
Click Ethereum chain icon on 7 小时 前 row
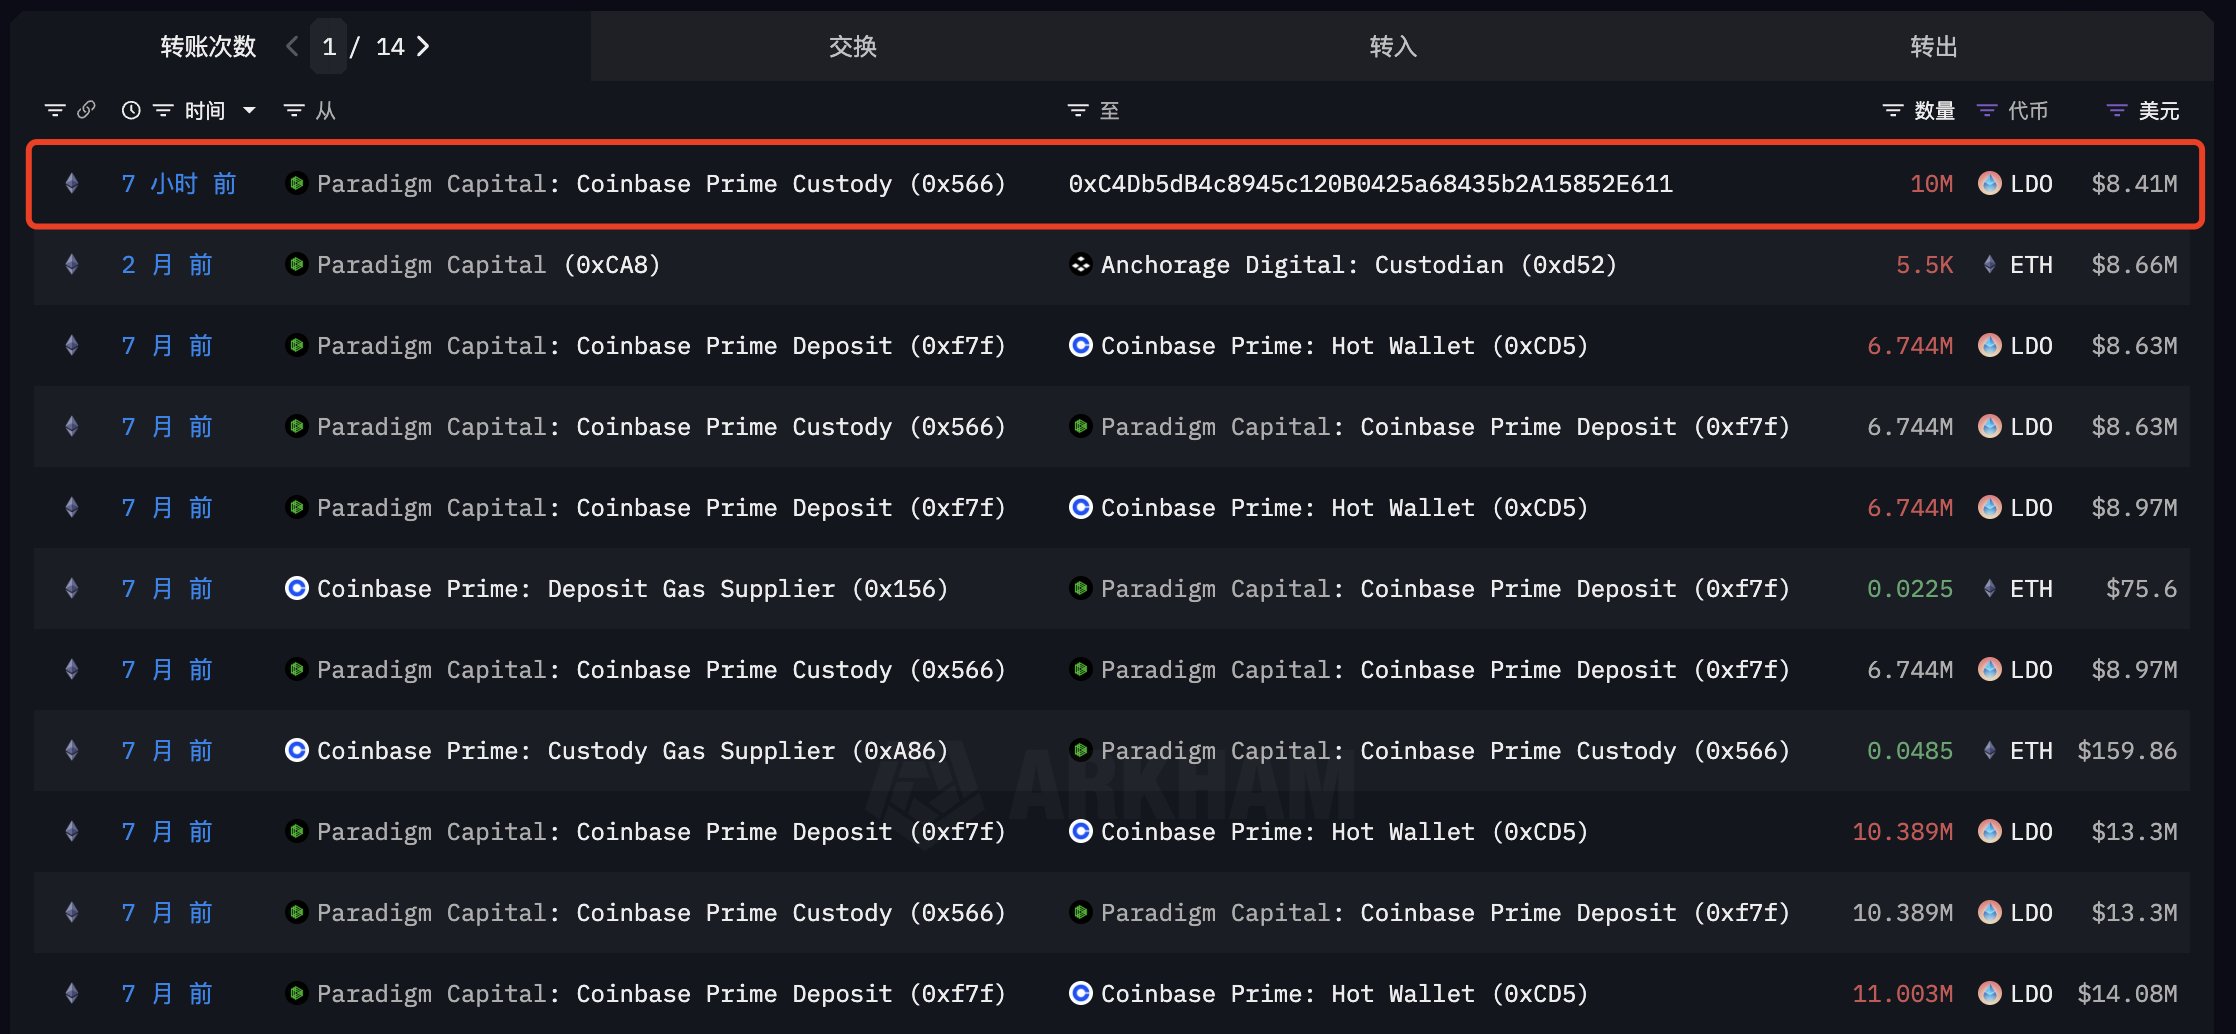71,183
